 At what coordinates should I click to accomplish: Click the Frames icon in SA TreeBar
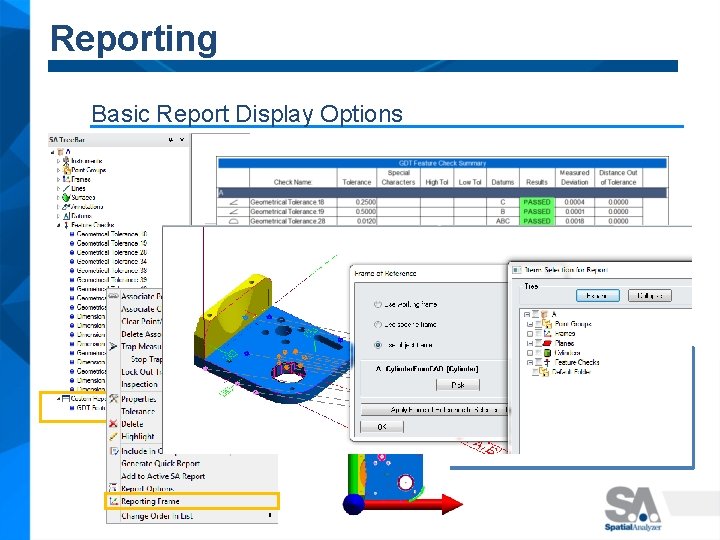[66, 179]
